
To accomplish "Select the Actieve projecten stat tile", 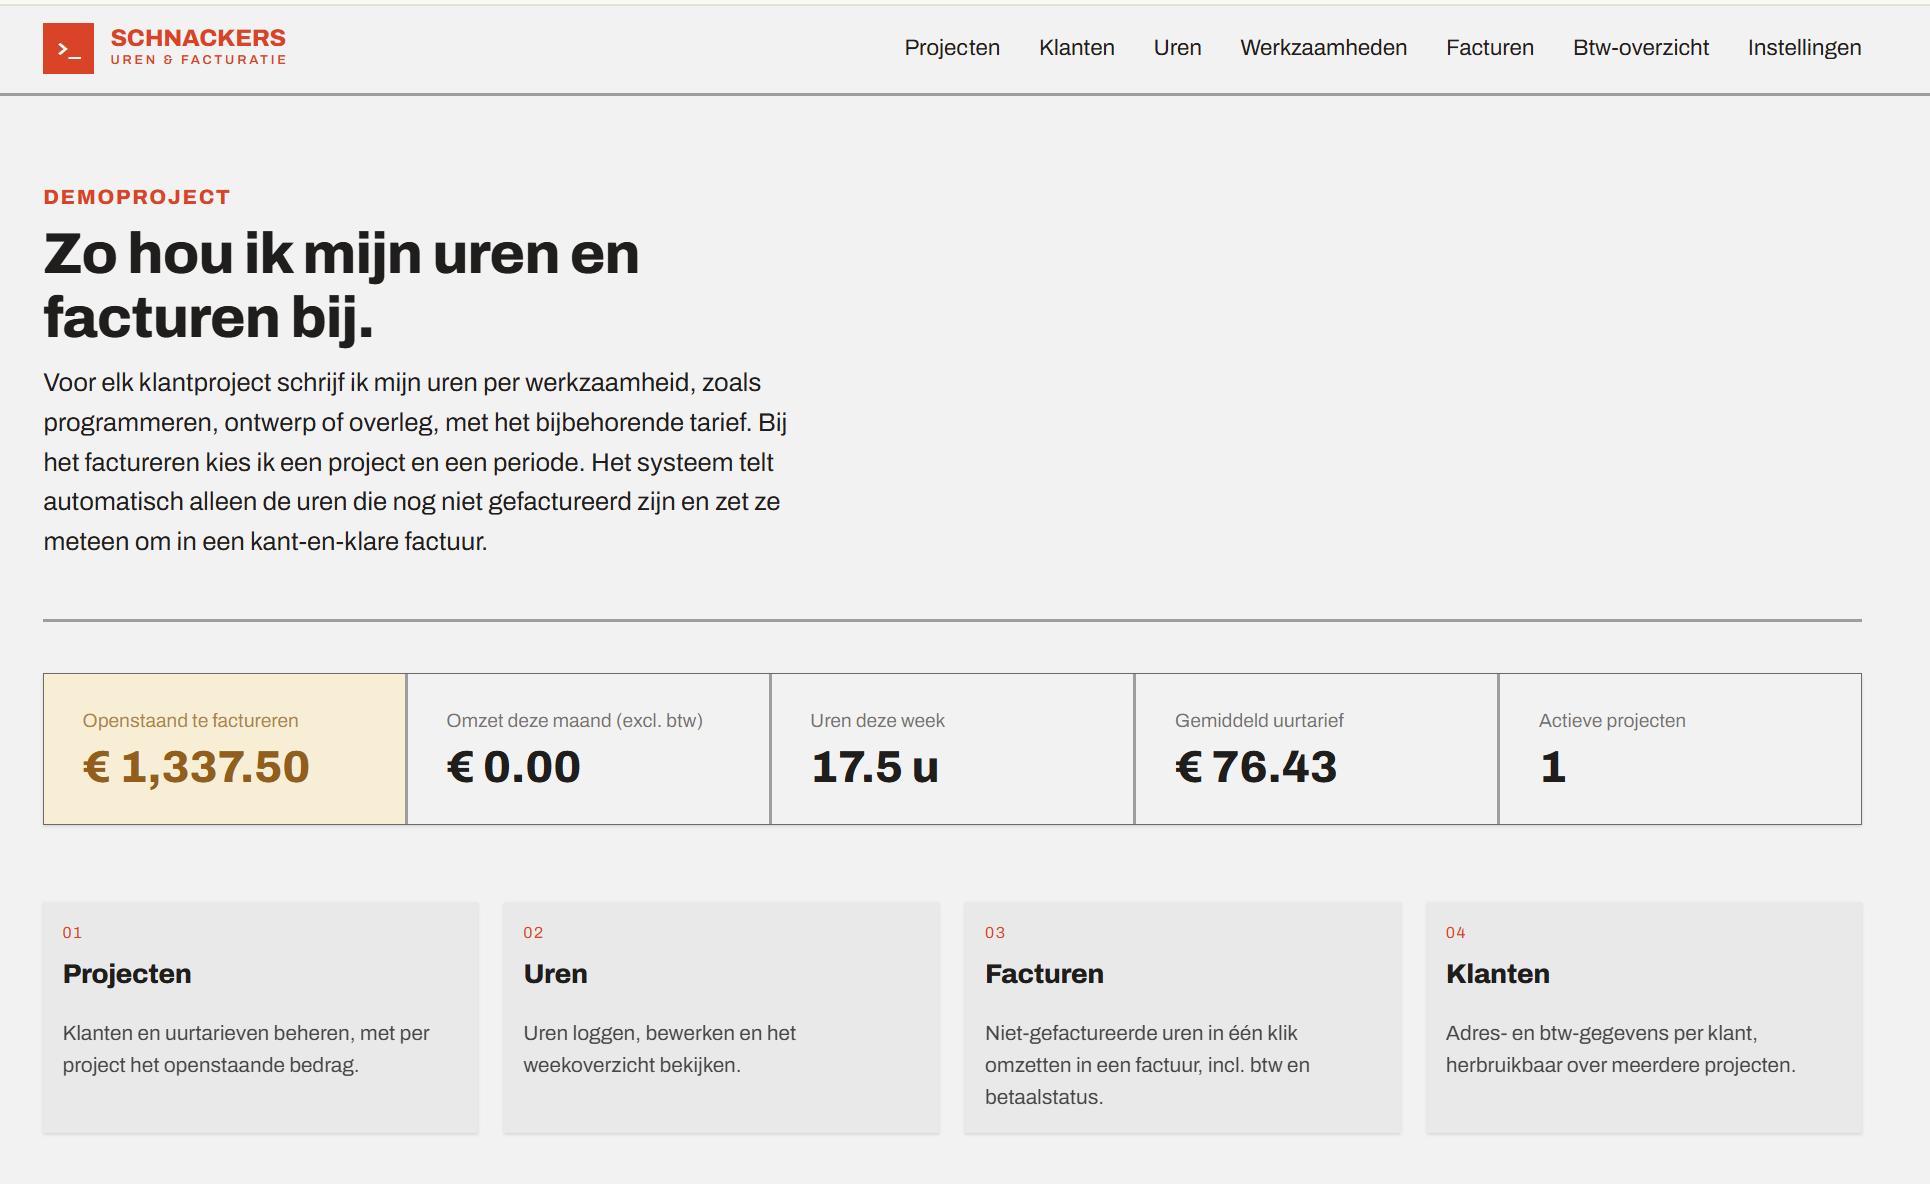I will coord(1680,749).
